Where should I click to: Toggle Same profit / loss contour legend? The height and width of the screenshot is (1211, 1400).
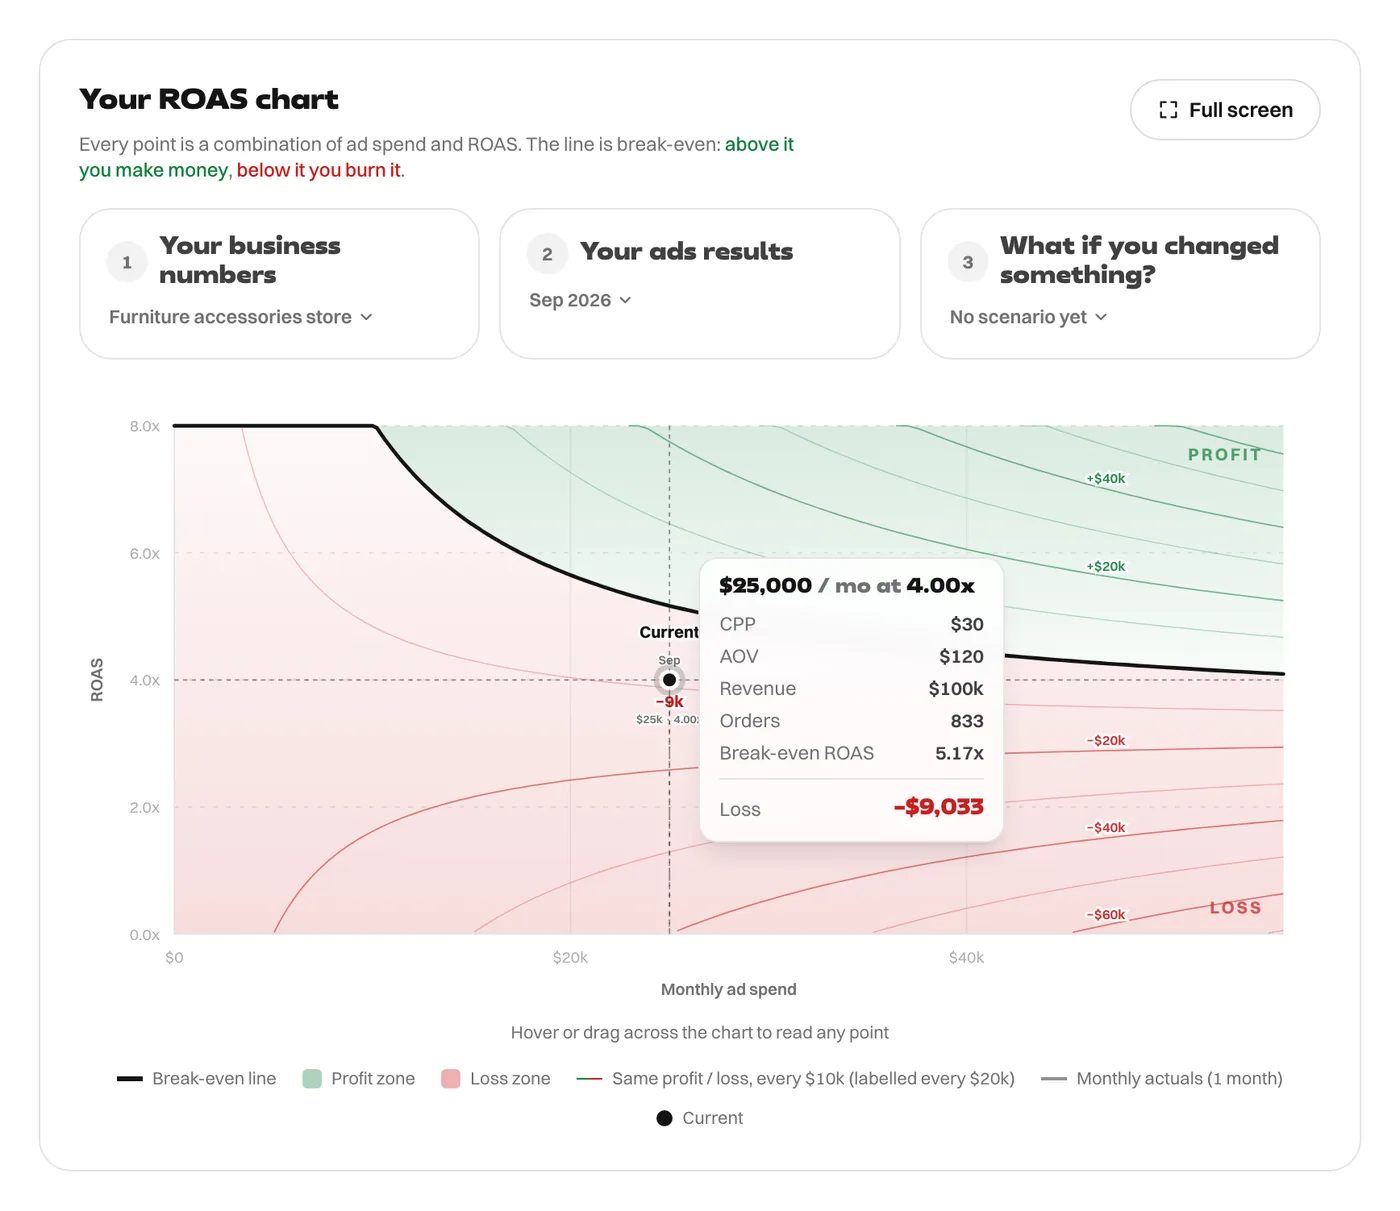coord(796,1079)
